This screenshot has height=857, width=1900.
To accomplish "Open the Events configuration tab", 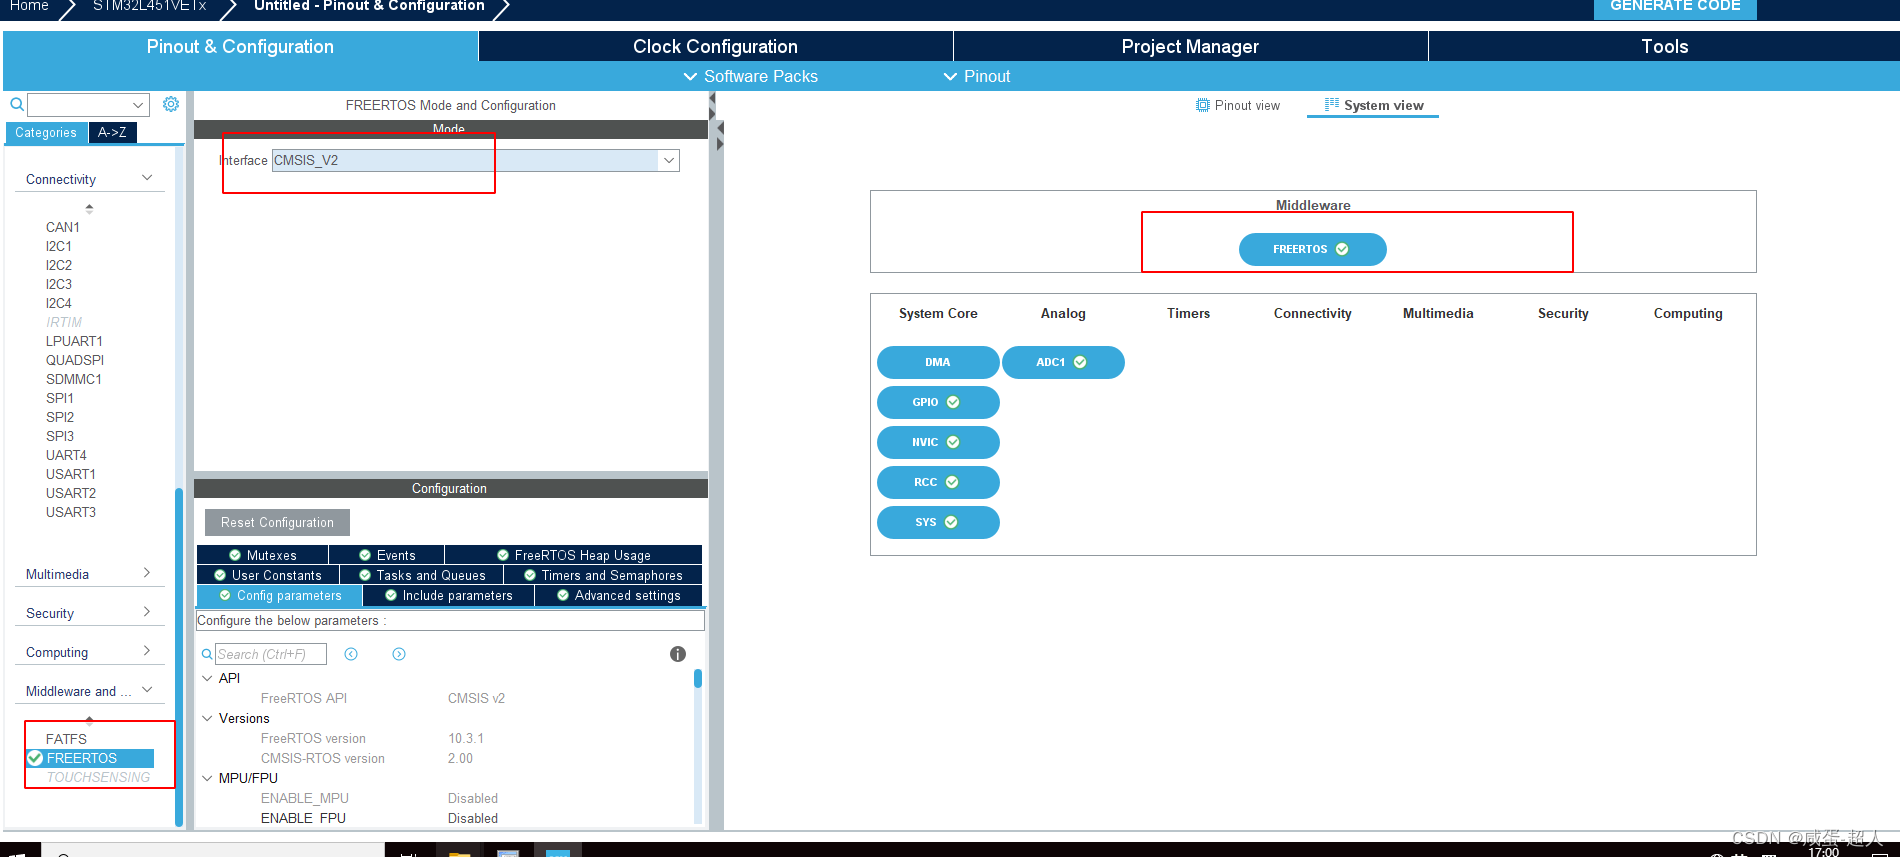I will coord(387,555).
